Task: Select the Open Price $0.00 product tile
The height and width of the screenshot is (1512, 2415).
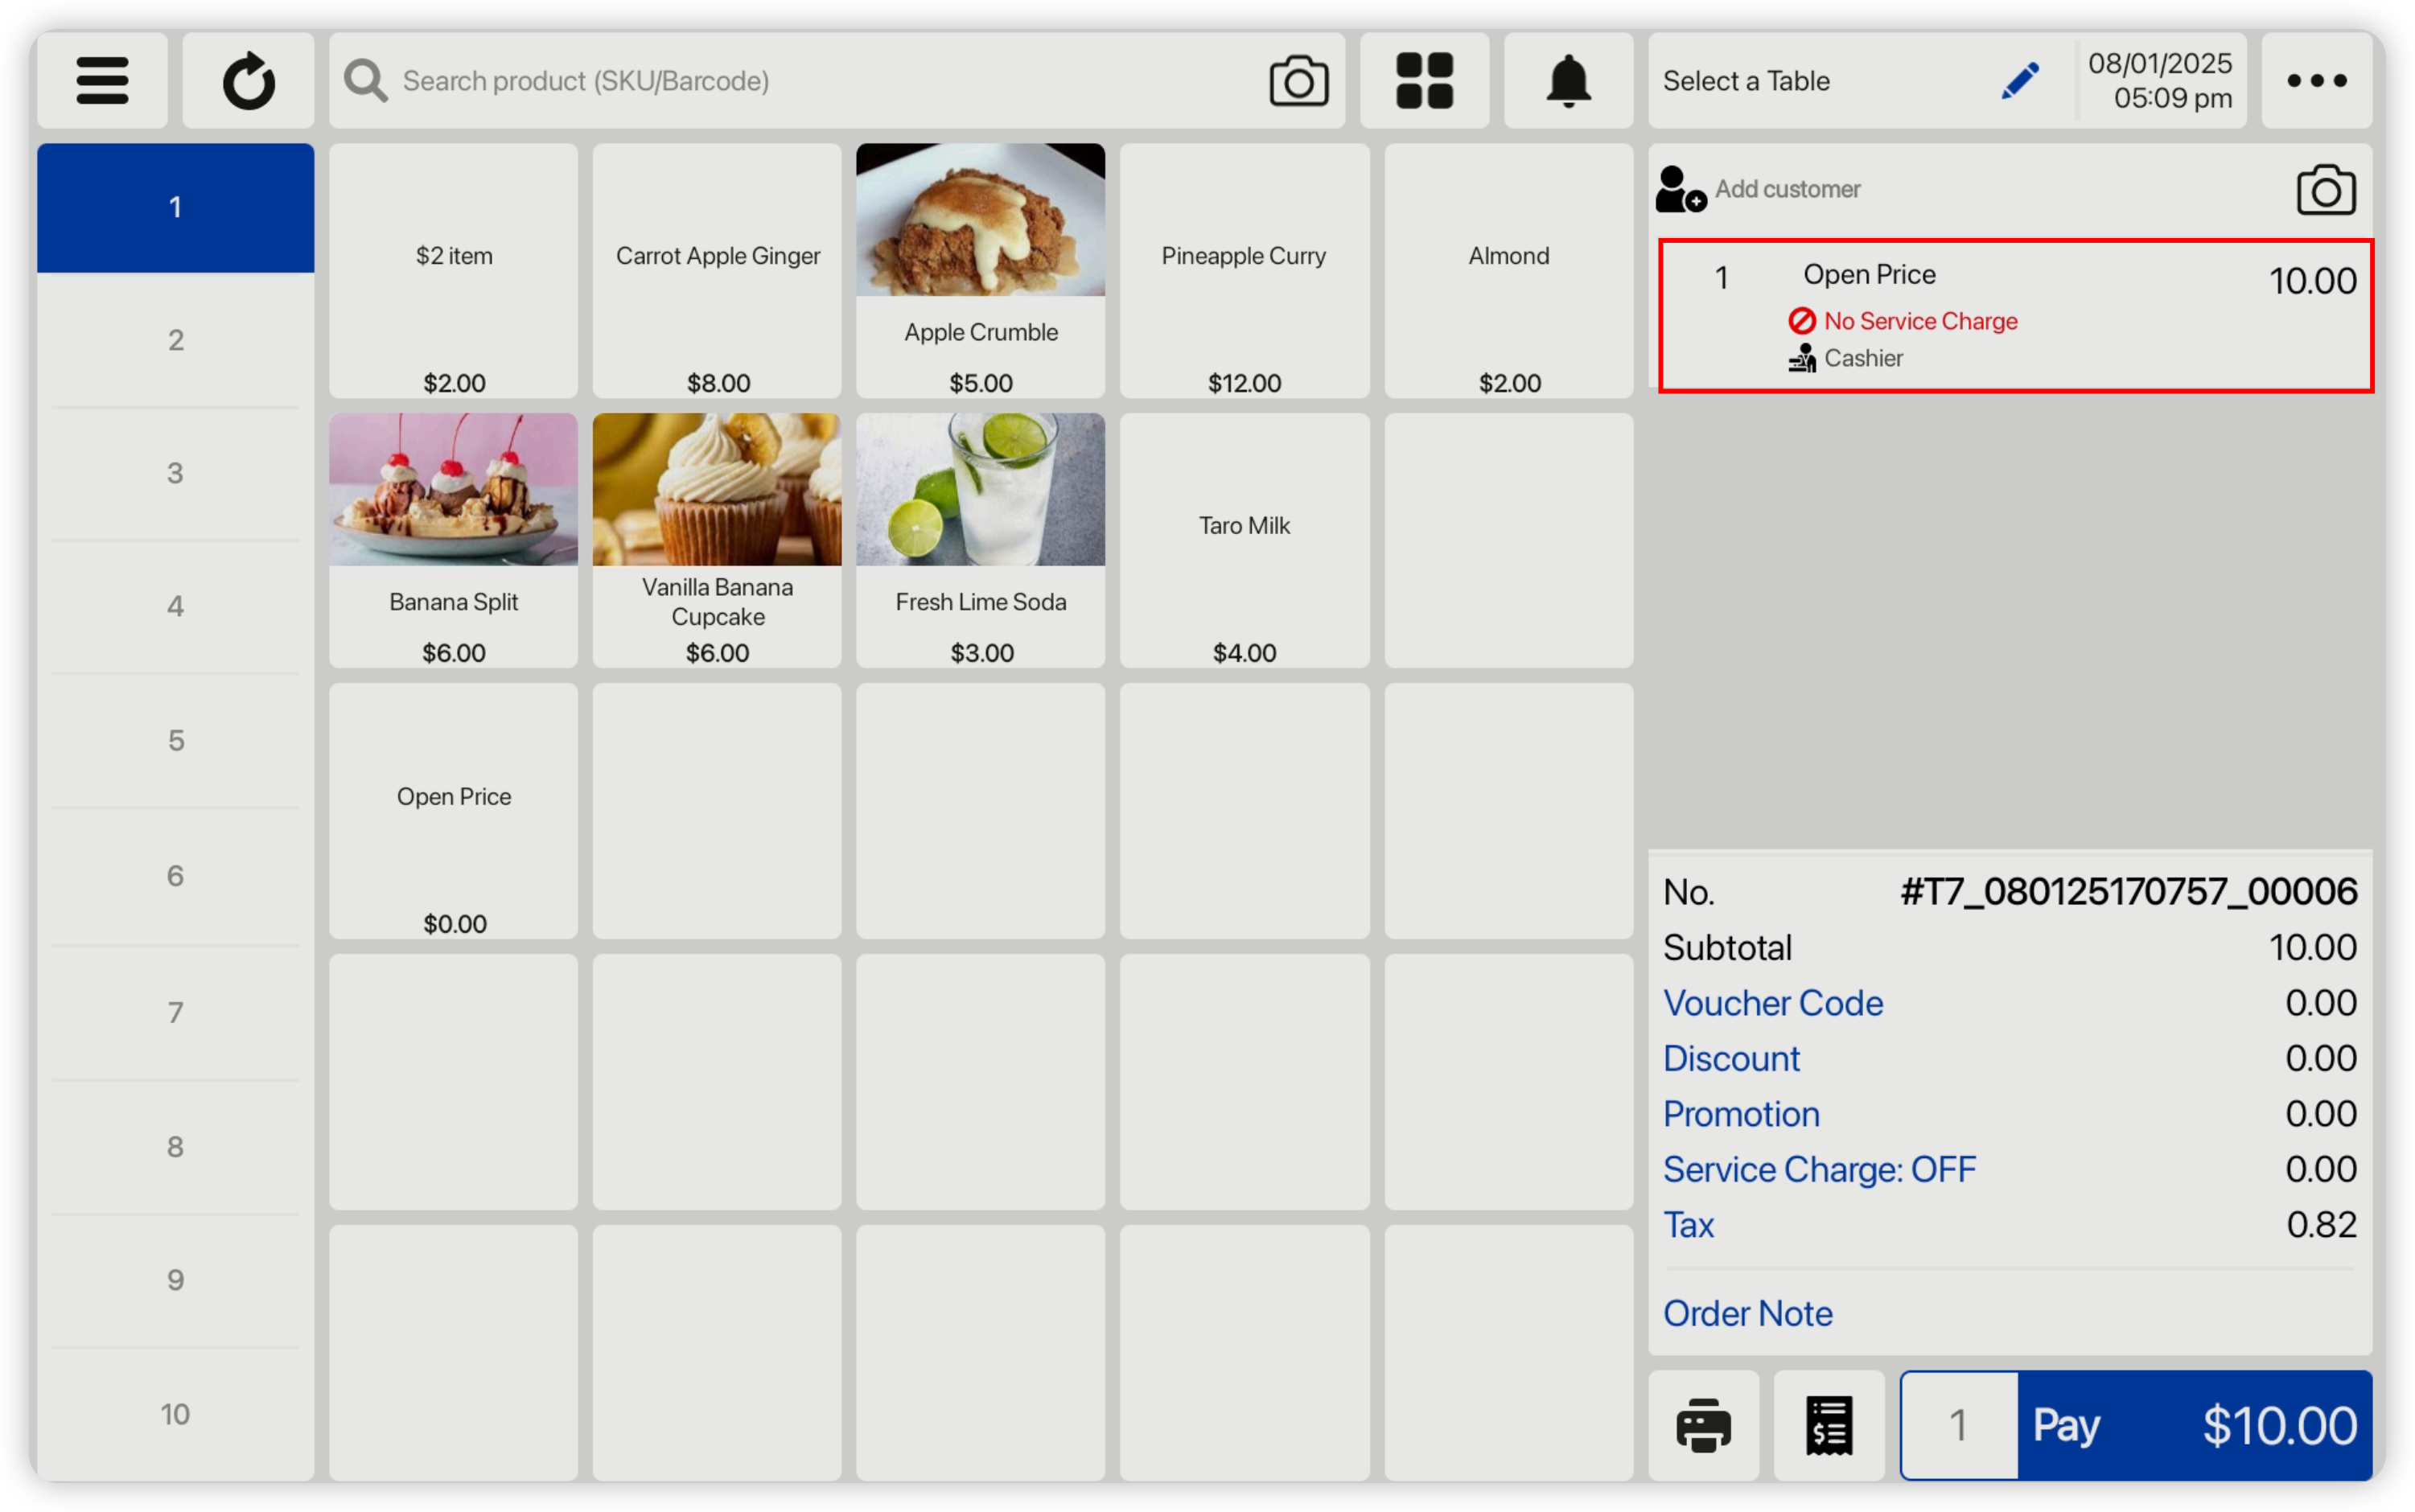Action: tap(453, 811)
